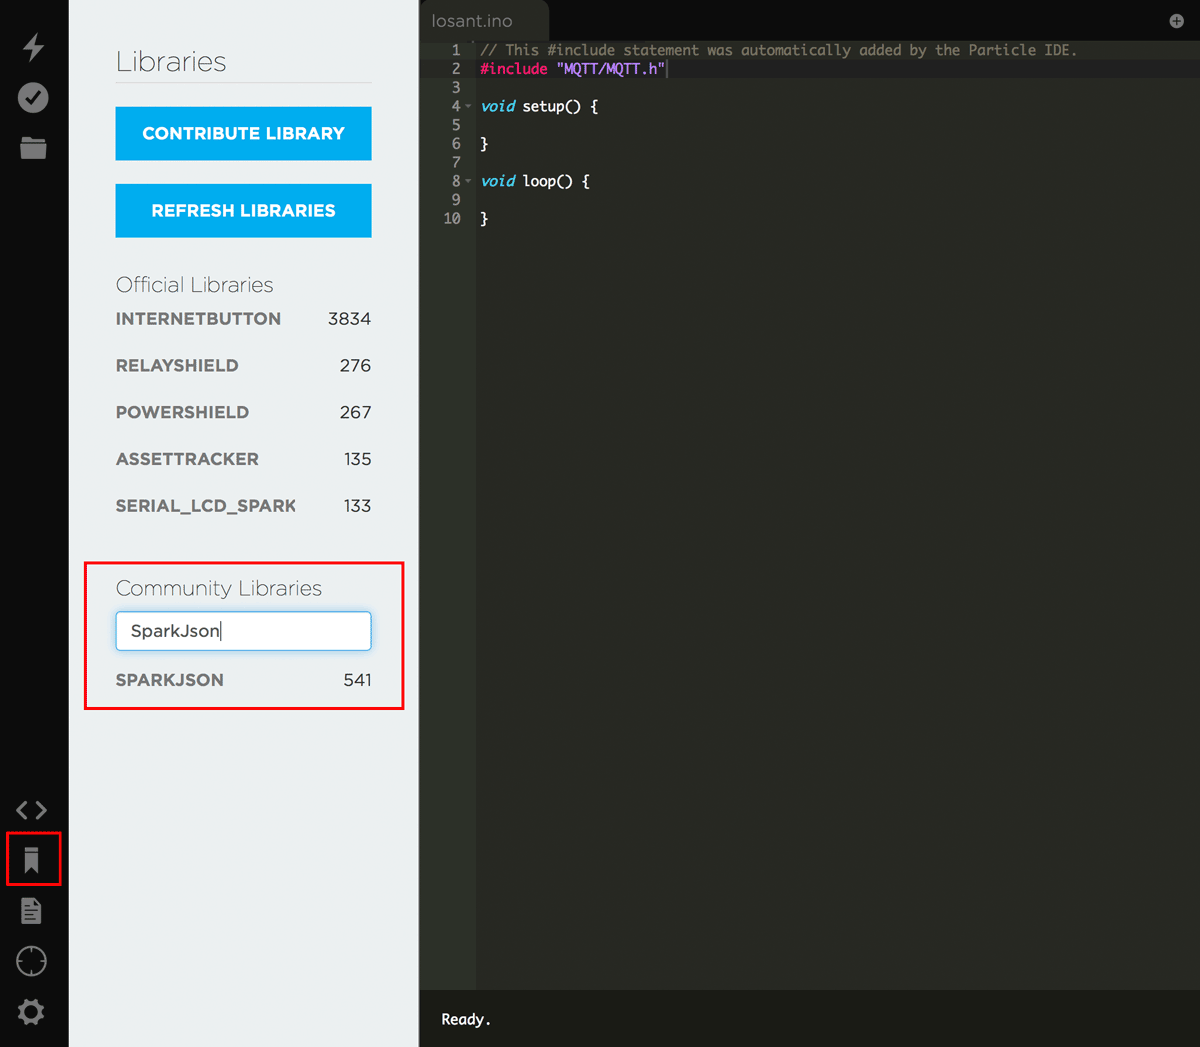Click the REFRESH LIBRARIES button
This screenshot has width=1200, height=1047.
[243, 210]
